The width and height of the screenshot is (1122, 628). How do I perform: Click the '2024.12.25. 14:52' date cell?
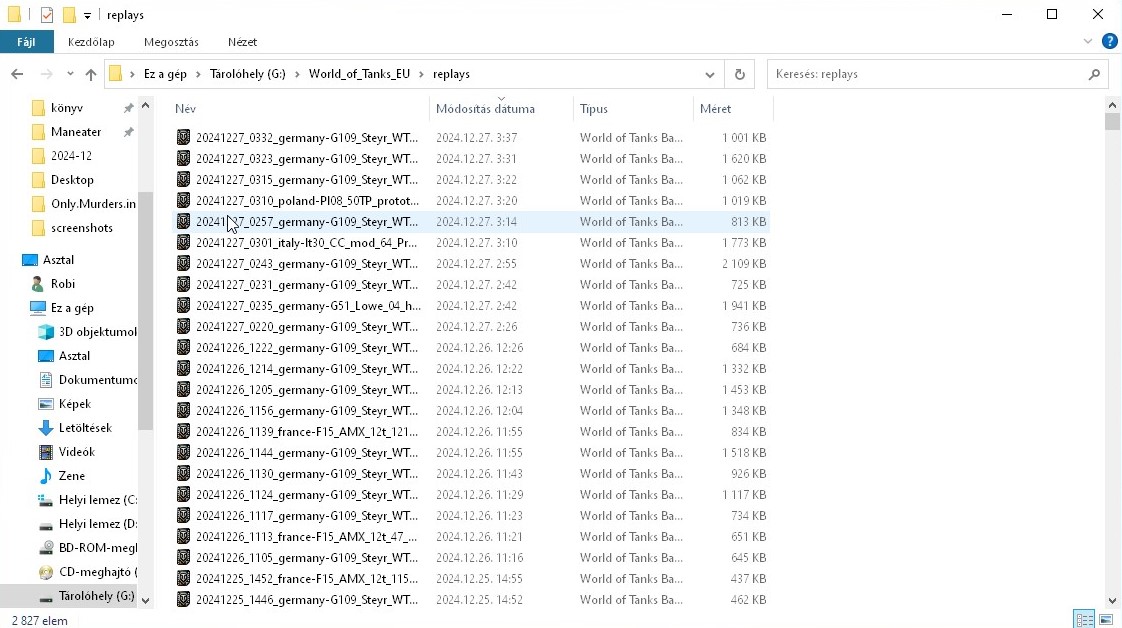coord(479,599)
